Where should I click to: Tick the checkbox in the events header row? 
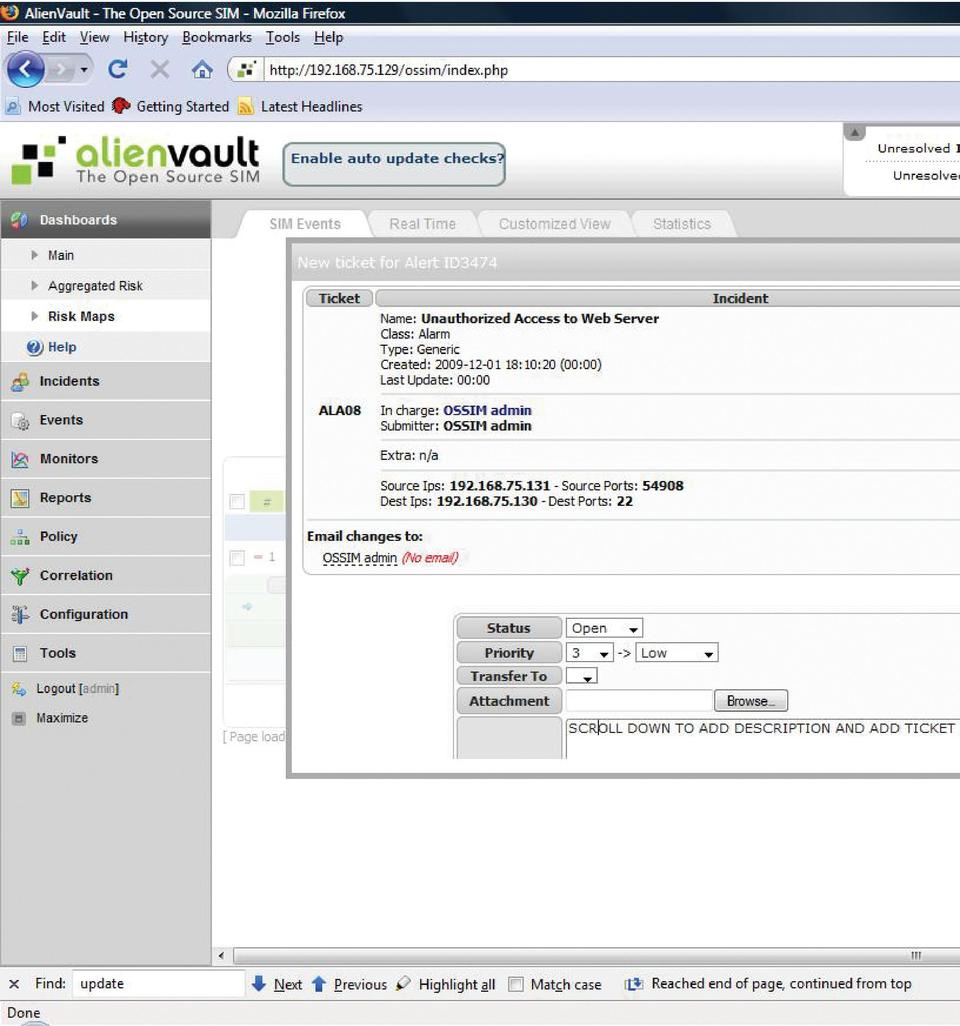click(237, 501)
